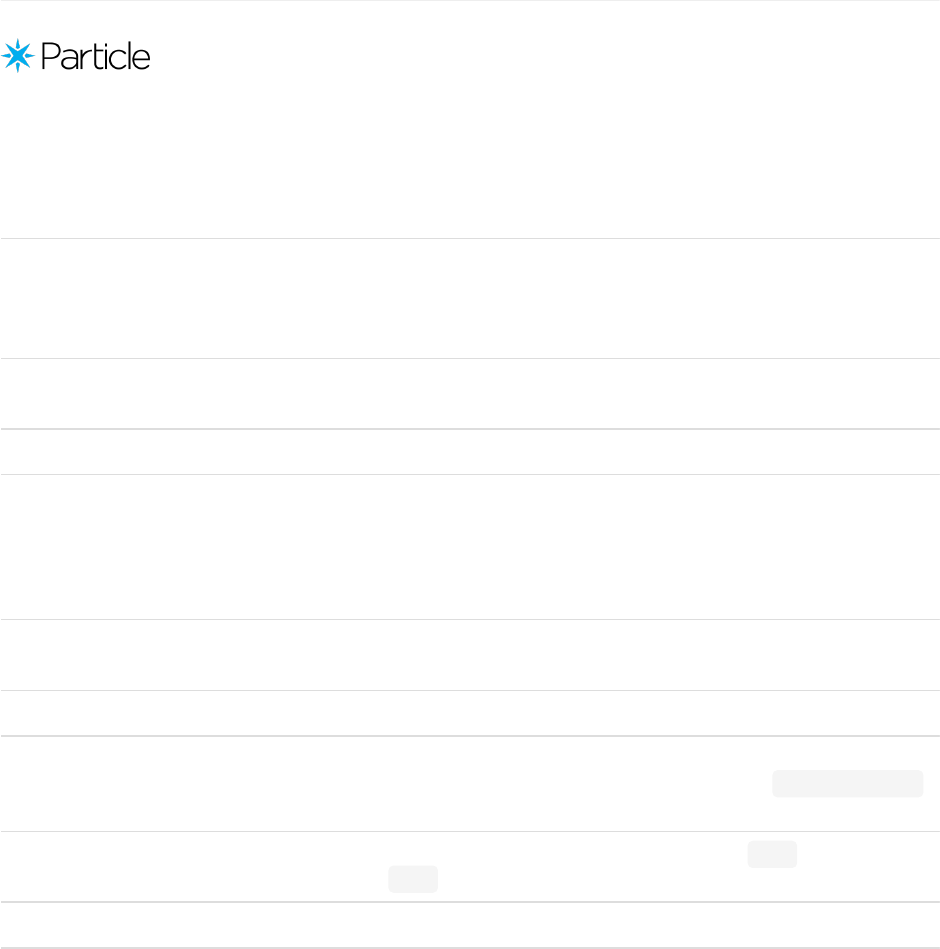Click the thin empty row below third divider
This screenshot has width=940, height=949.
[470, 452]
